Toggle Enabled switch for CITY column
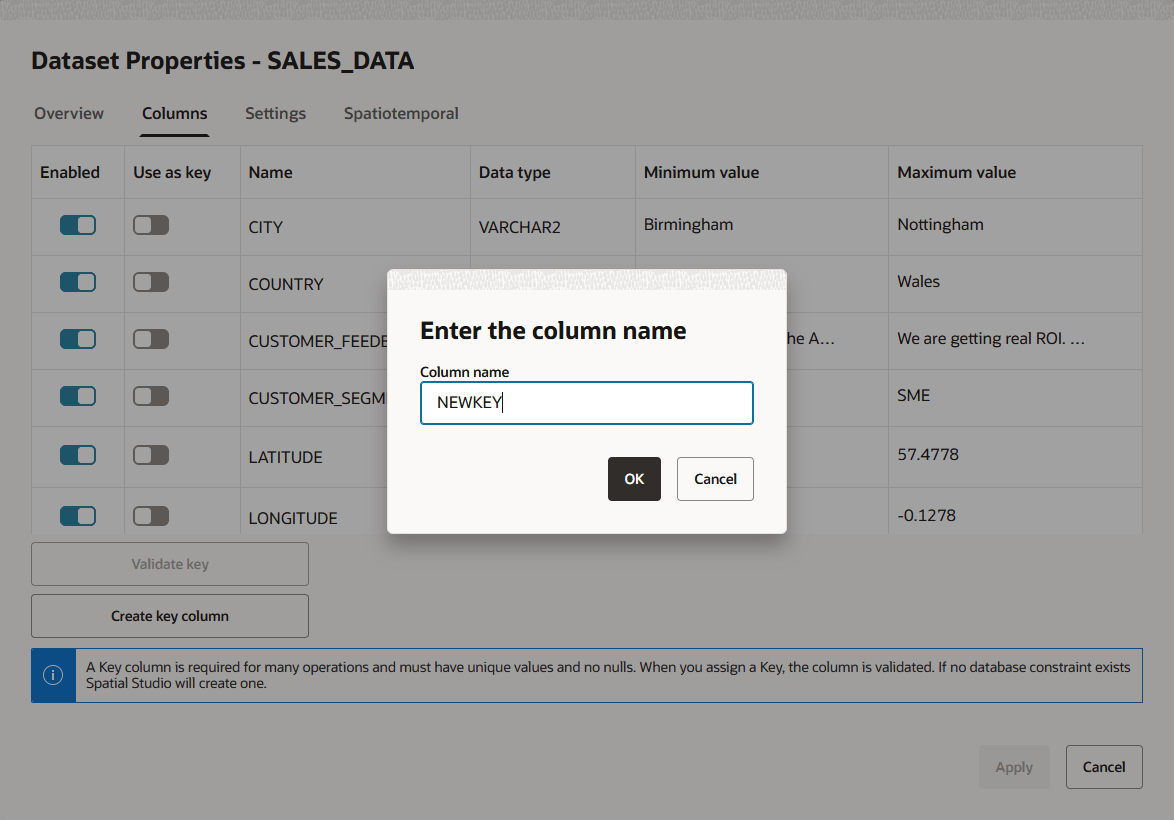1174x820 pixels. 78,225
